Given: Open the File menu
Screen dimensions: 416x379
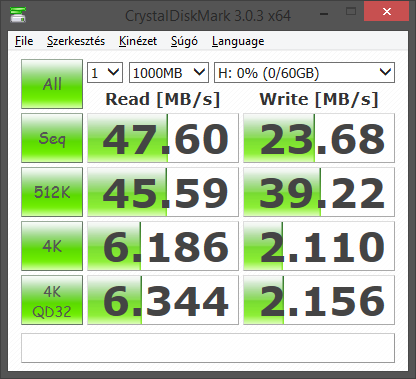Looking at the screenshot, I should coord(24,41).
